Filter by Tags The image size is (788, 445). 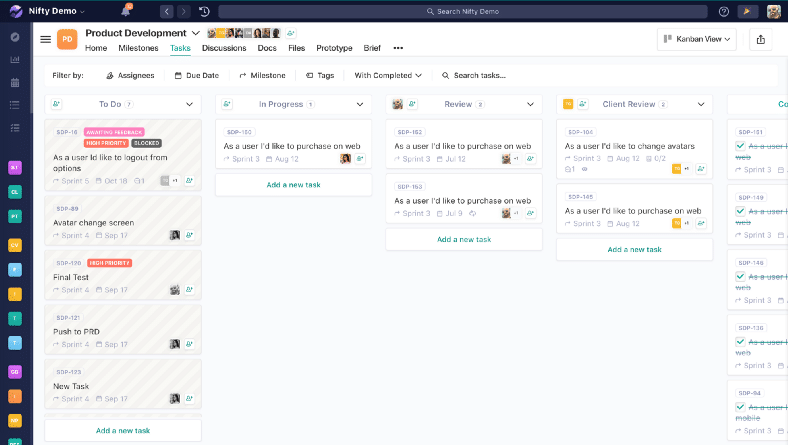tap(320, 75)
